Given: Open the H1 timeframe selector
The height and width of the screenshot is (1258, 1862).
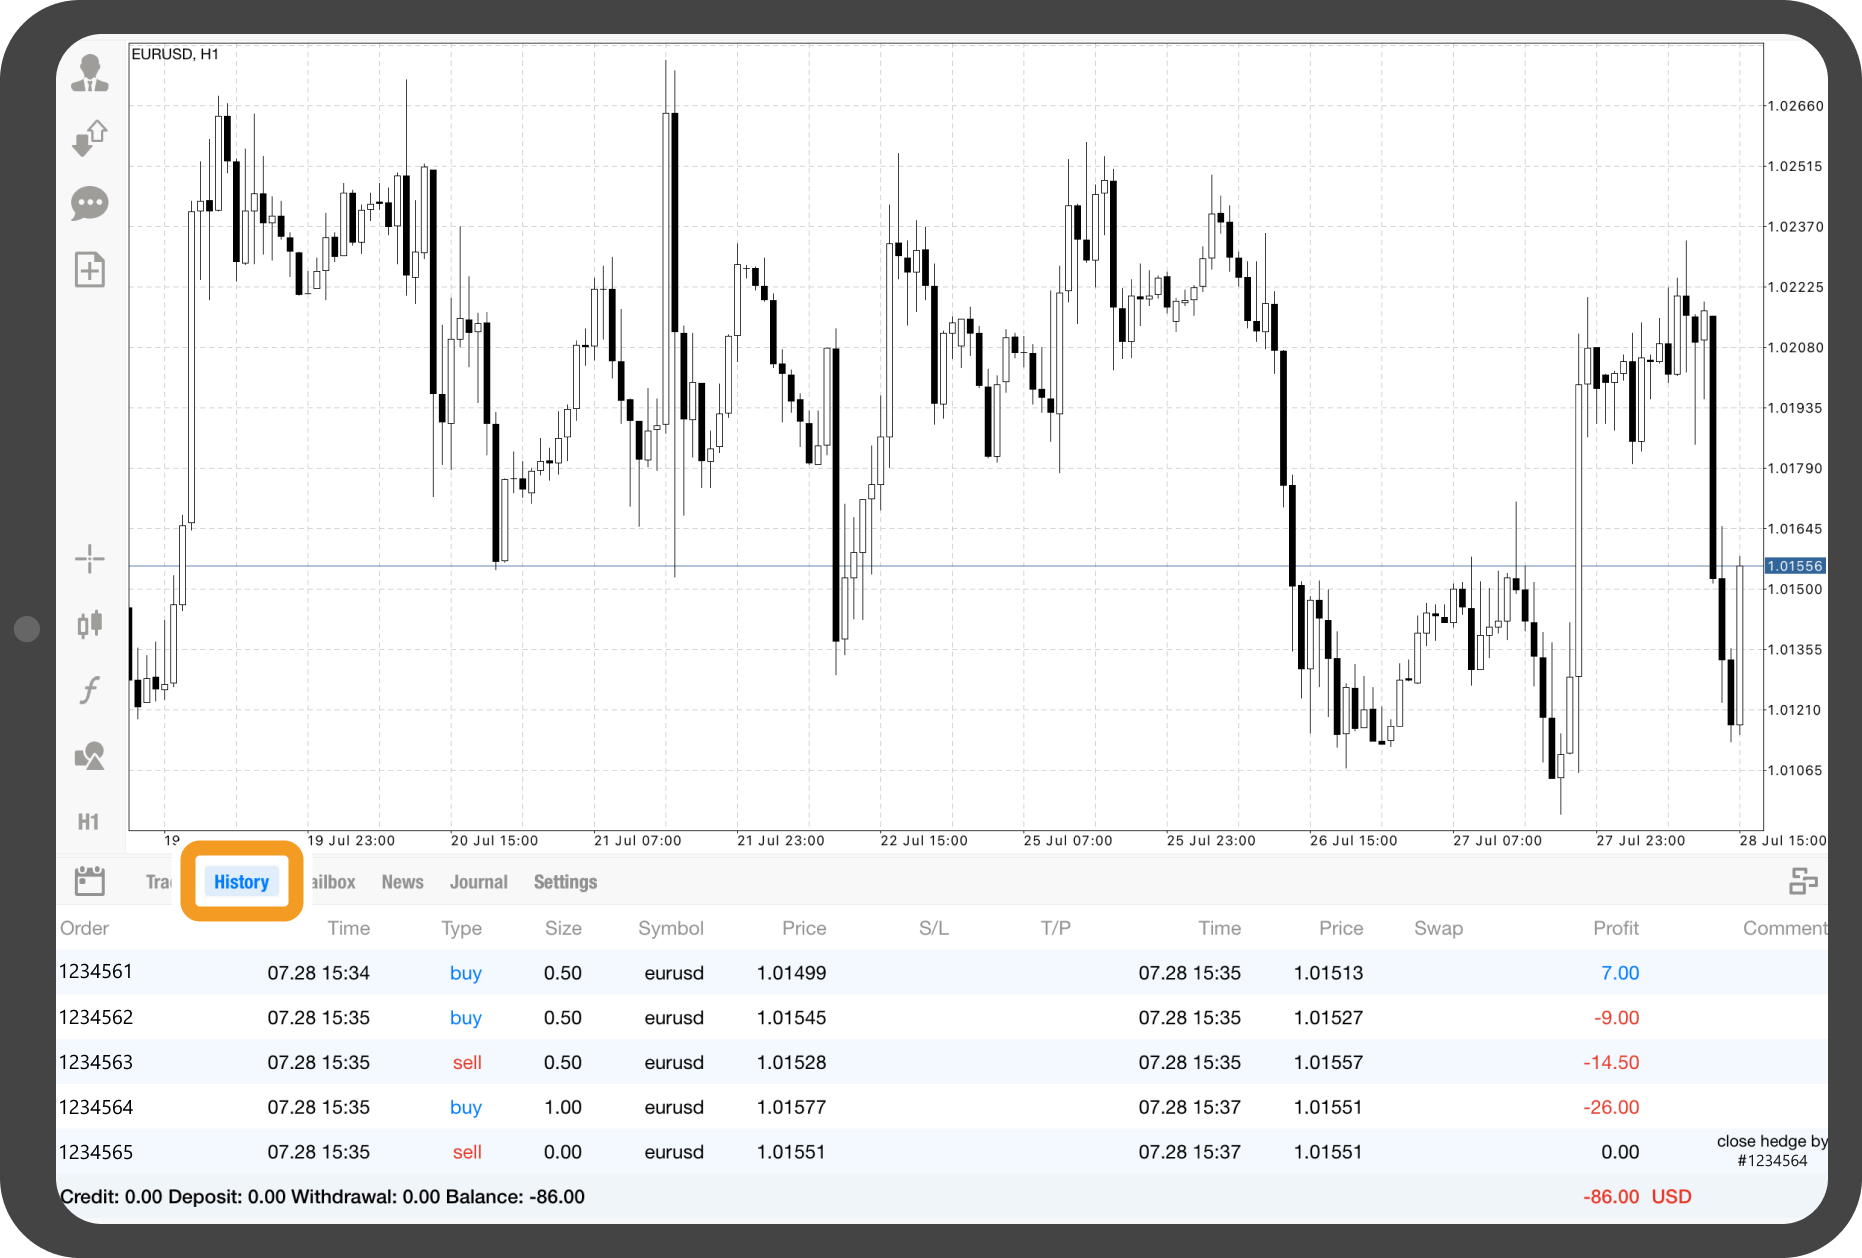Looking at the screenshot, I should (x=89, y=822).
